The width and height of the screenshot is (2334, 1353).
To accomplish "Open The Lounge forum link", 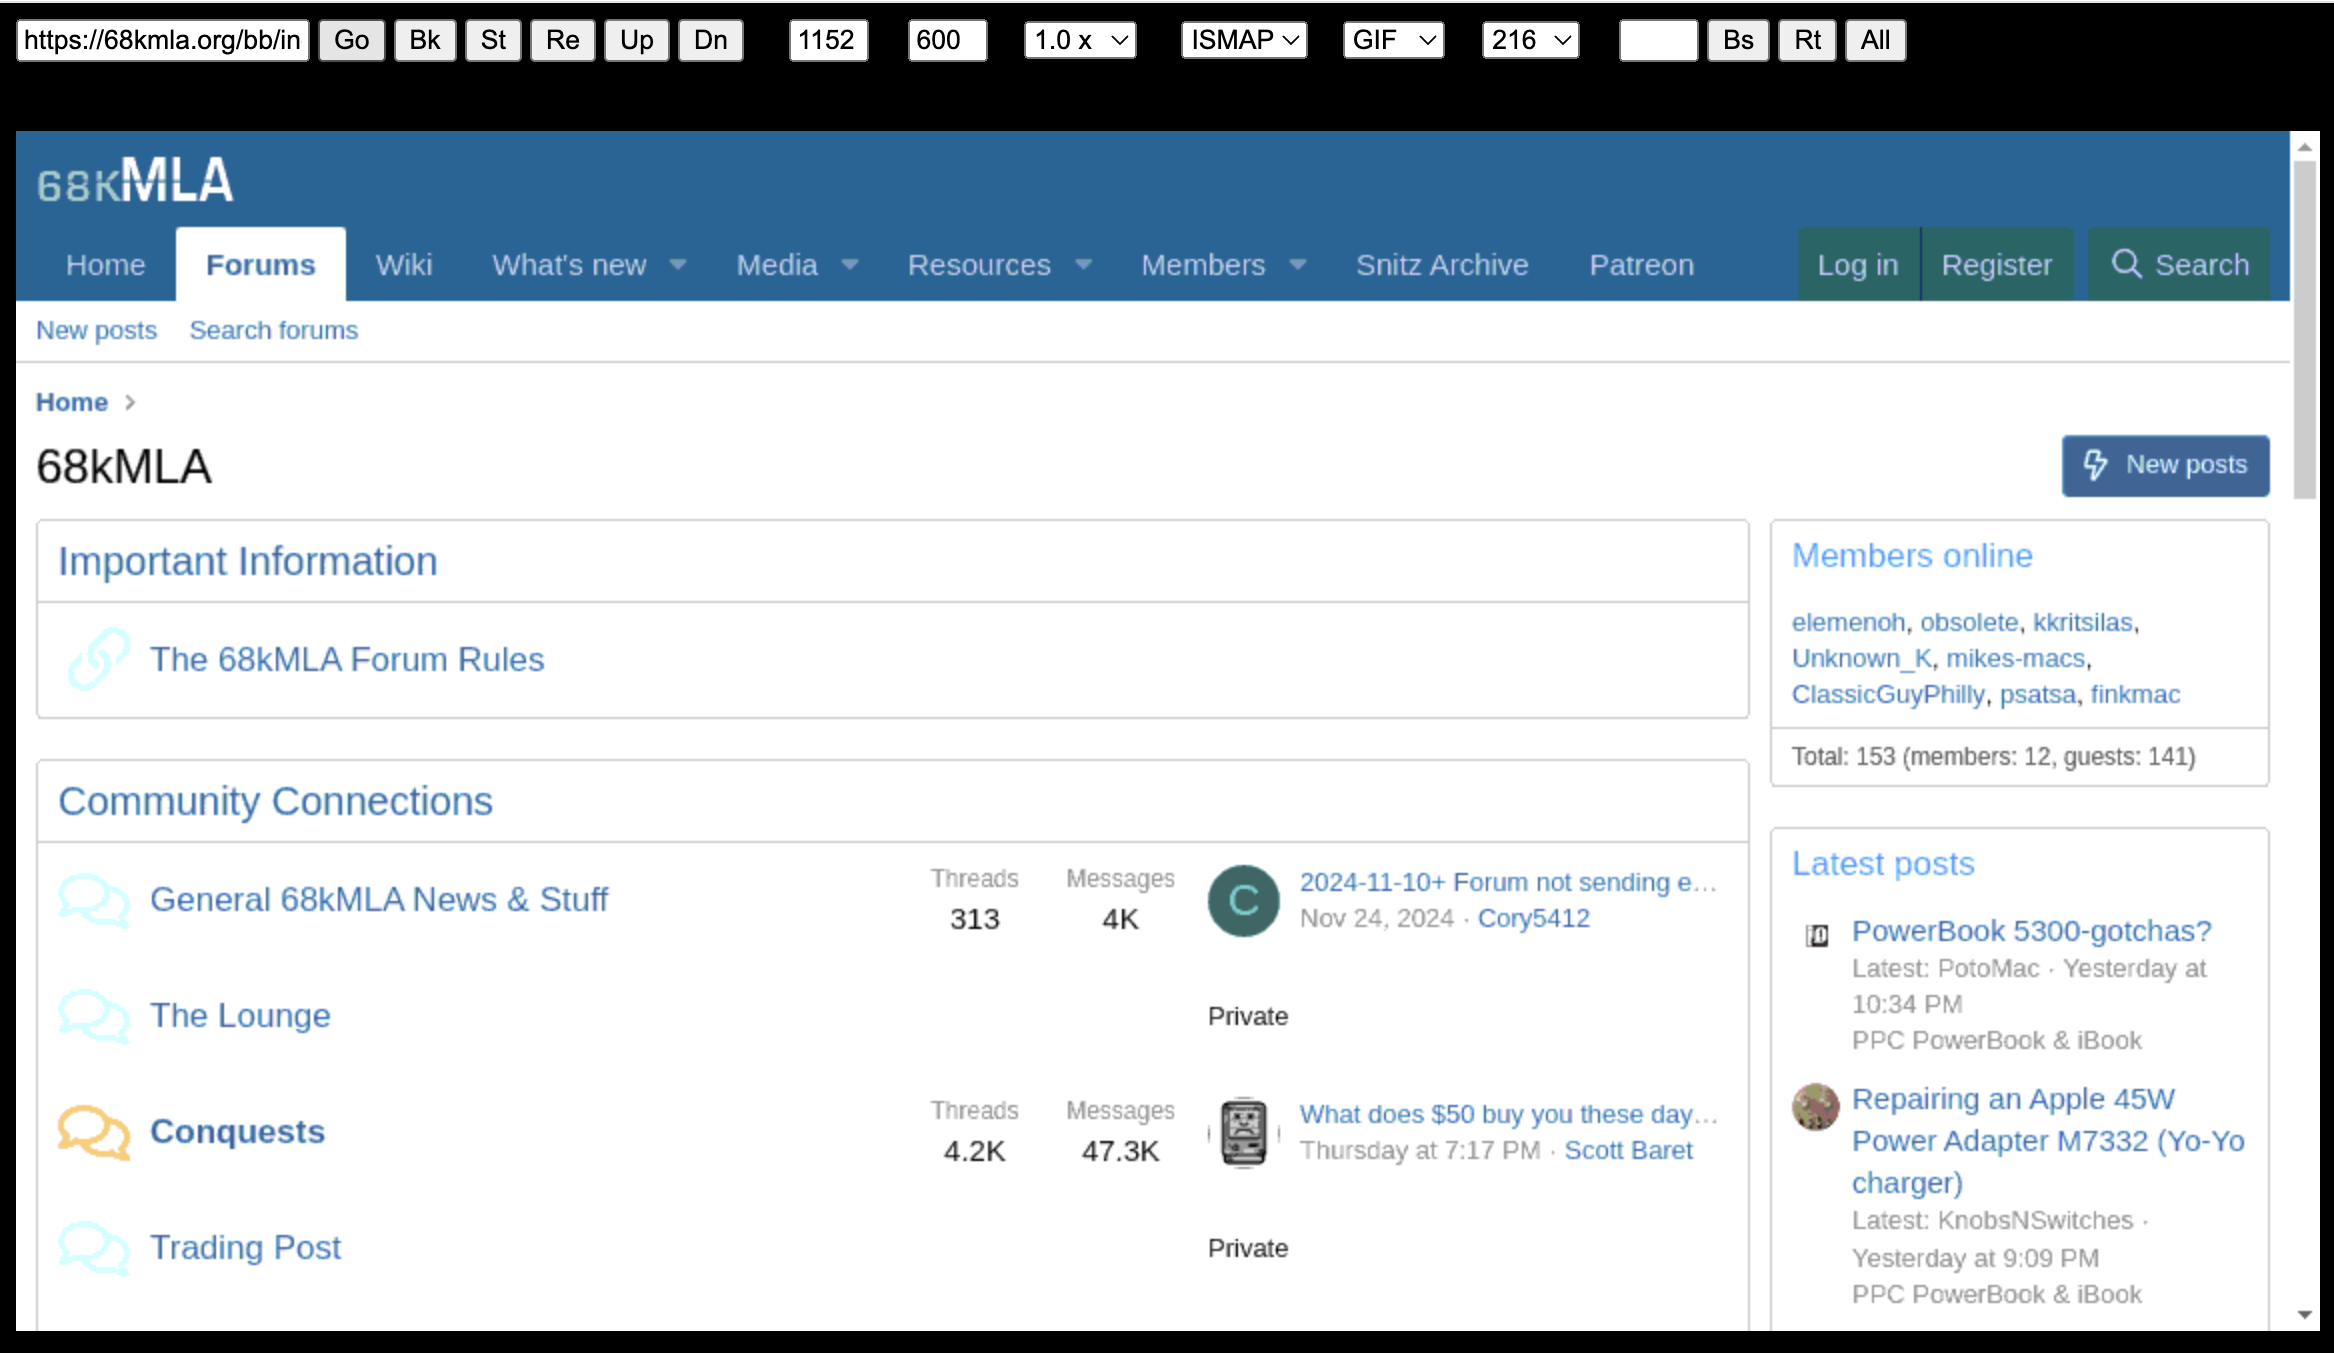I will pyautogui.click(x=240, y=1016).
